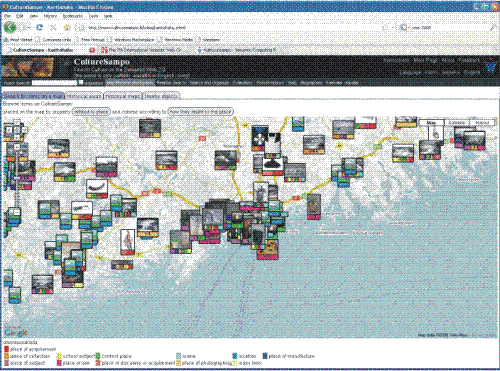The width and height of the screenshot is (500, 371).
Task: Click the Google logo on the map
Action: click(x=16, y=332)
